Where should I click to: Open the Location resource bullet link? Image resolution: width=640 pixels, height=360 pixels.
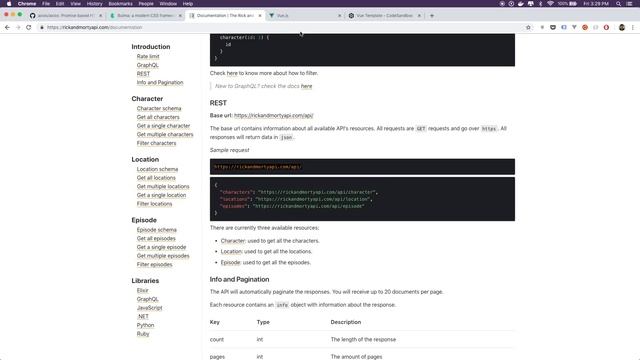pyautogui.click(x=231, y=251)
